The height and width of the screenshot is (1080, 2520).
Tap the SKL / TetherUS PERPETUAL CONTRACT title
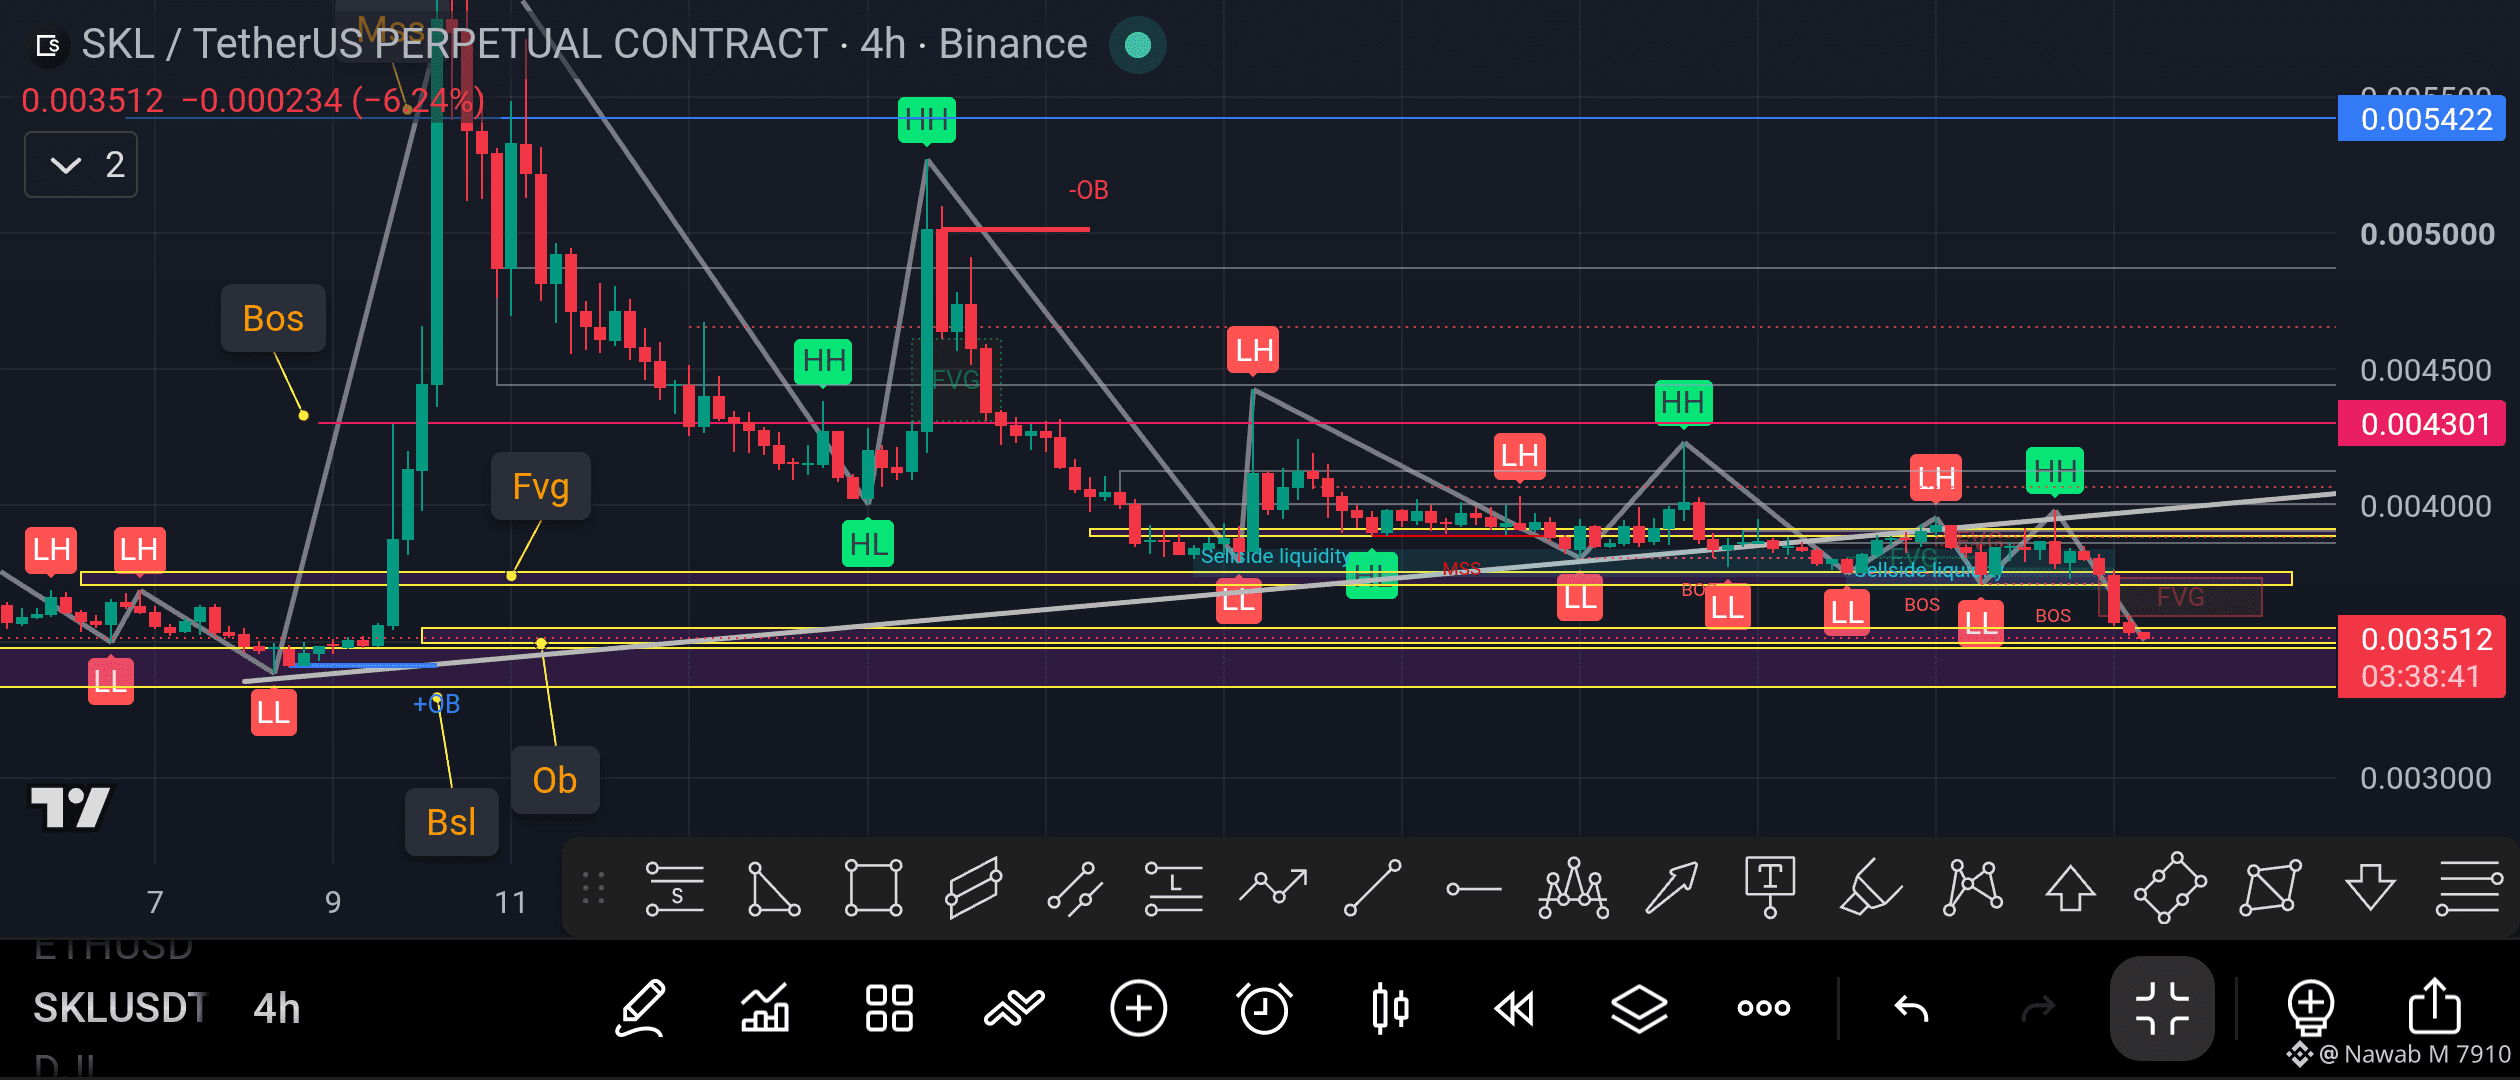(x=584, y=44)
